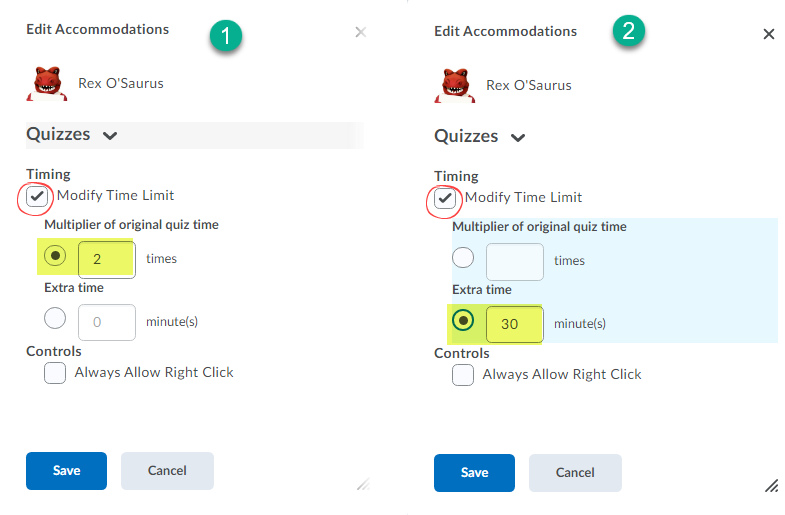Screen dimensions: 785x515
Task: Click the green step 1 badge
Action: coord(226,36)
